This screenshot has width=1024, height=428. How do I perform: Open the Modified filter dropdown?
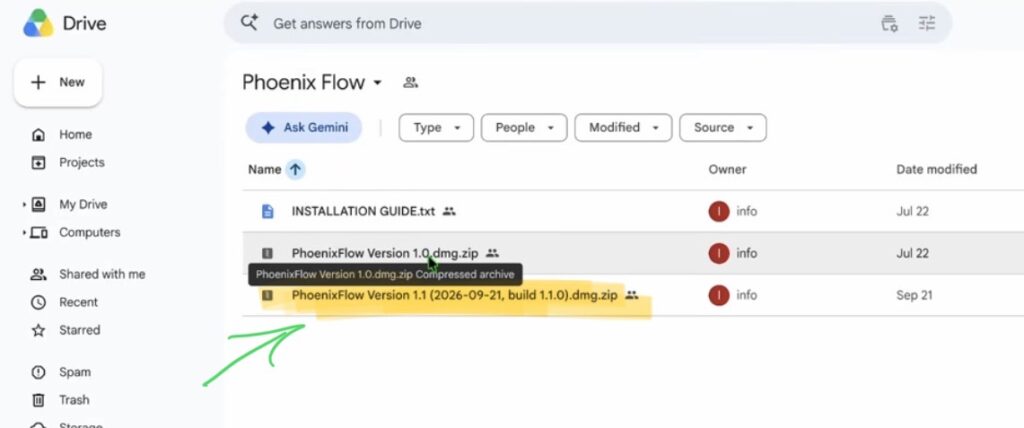pyautogui.click(x=623, y=127)
